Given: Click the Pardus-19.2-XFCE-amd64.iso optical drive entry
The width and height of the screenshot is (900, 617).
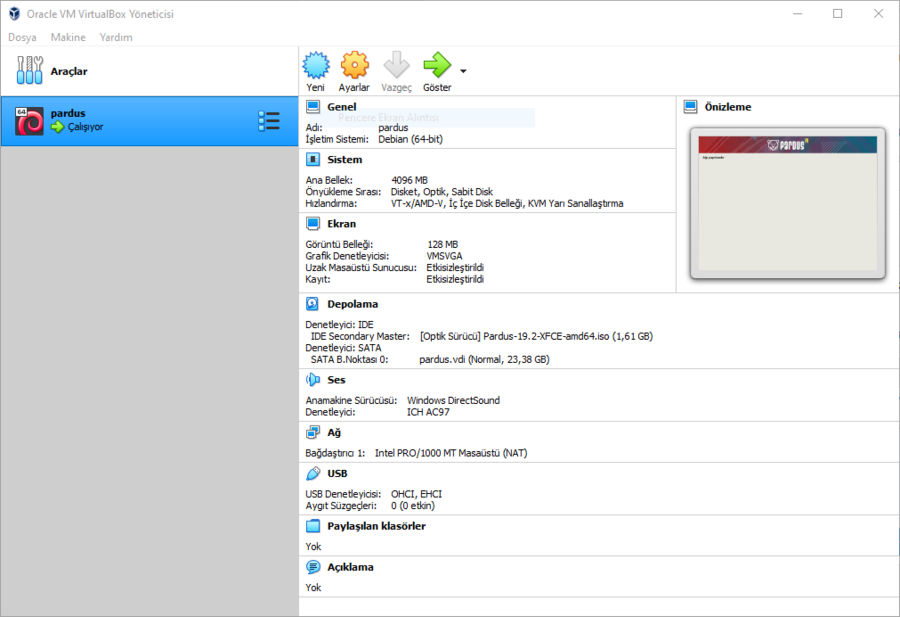Looking at the screenshot, I should [x=536, y=336].
